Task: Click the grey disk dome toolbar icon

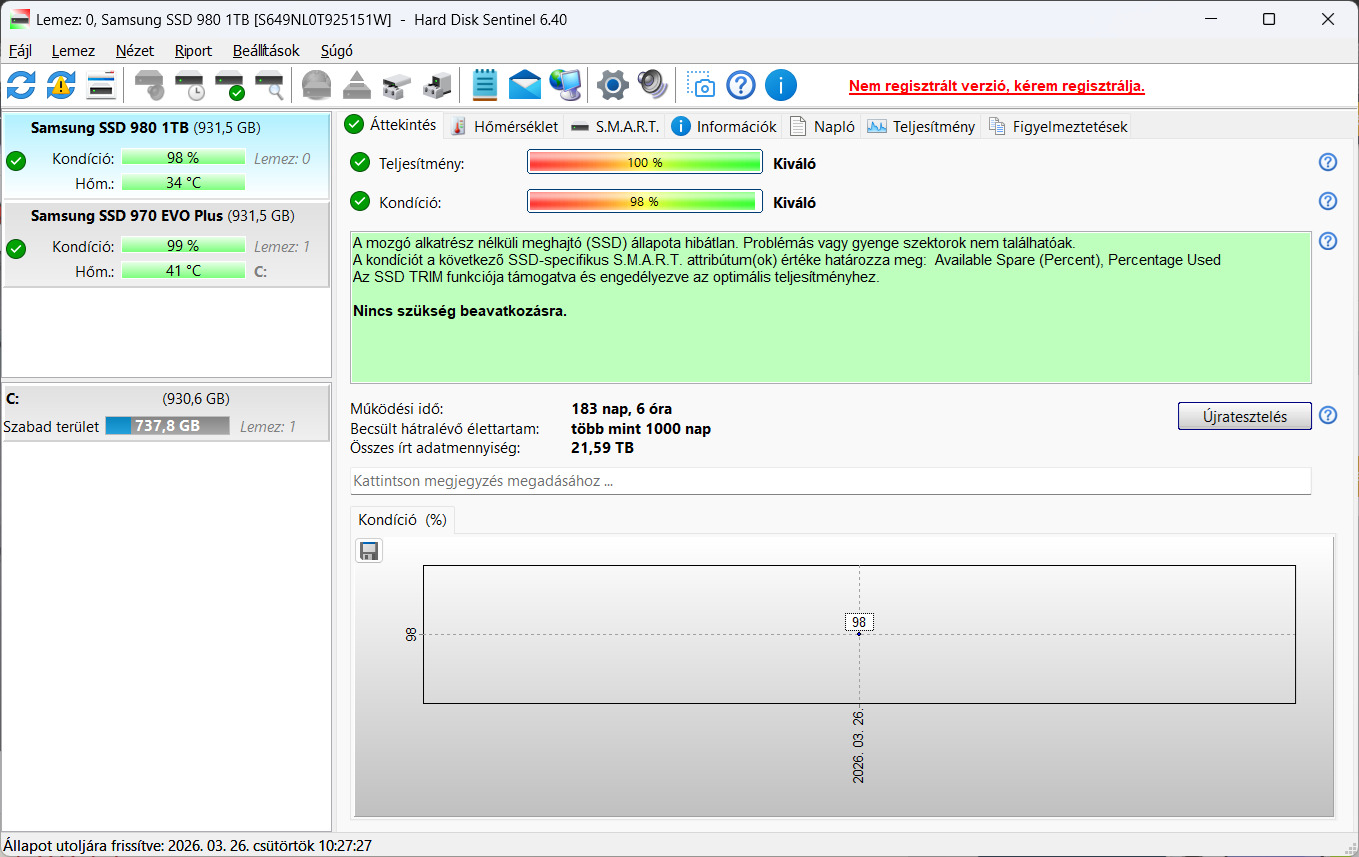Action: 316,85
